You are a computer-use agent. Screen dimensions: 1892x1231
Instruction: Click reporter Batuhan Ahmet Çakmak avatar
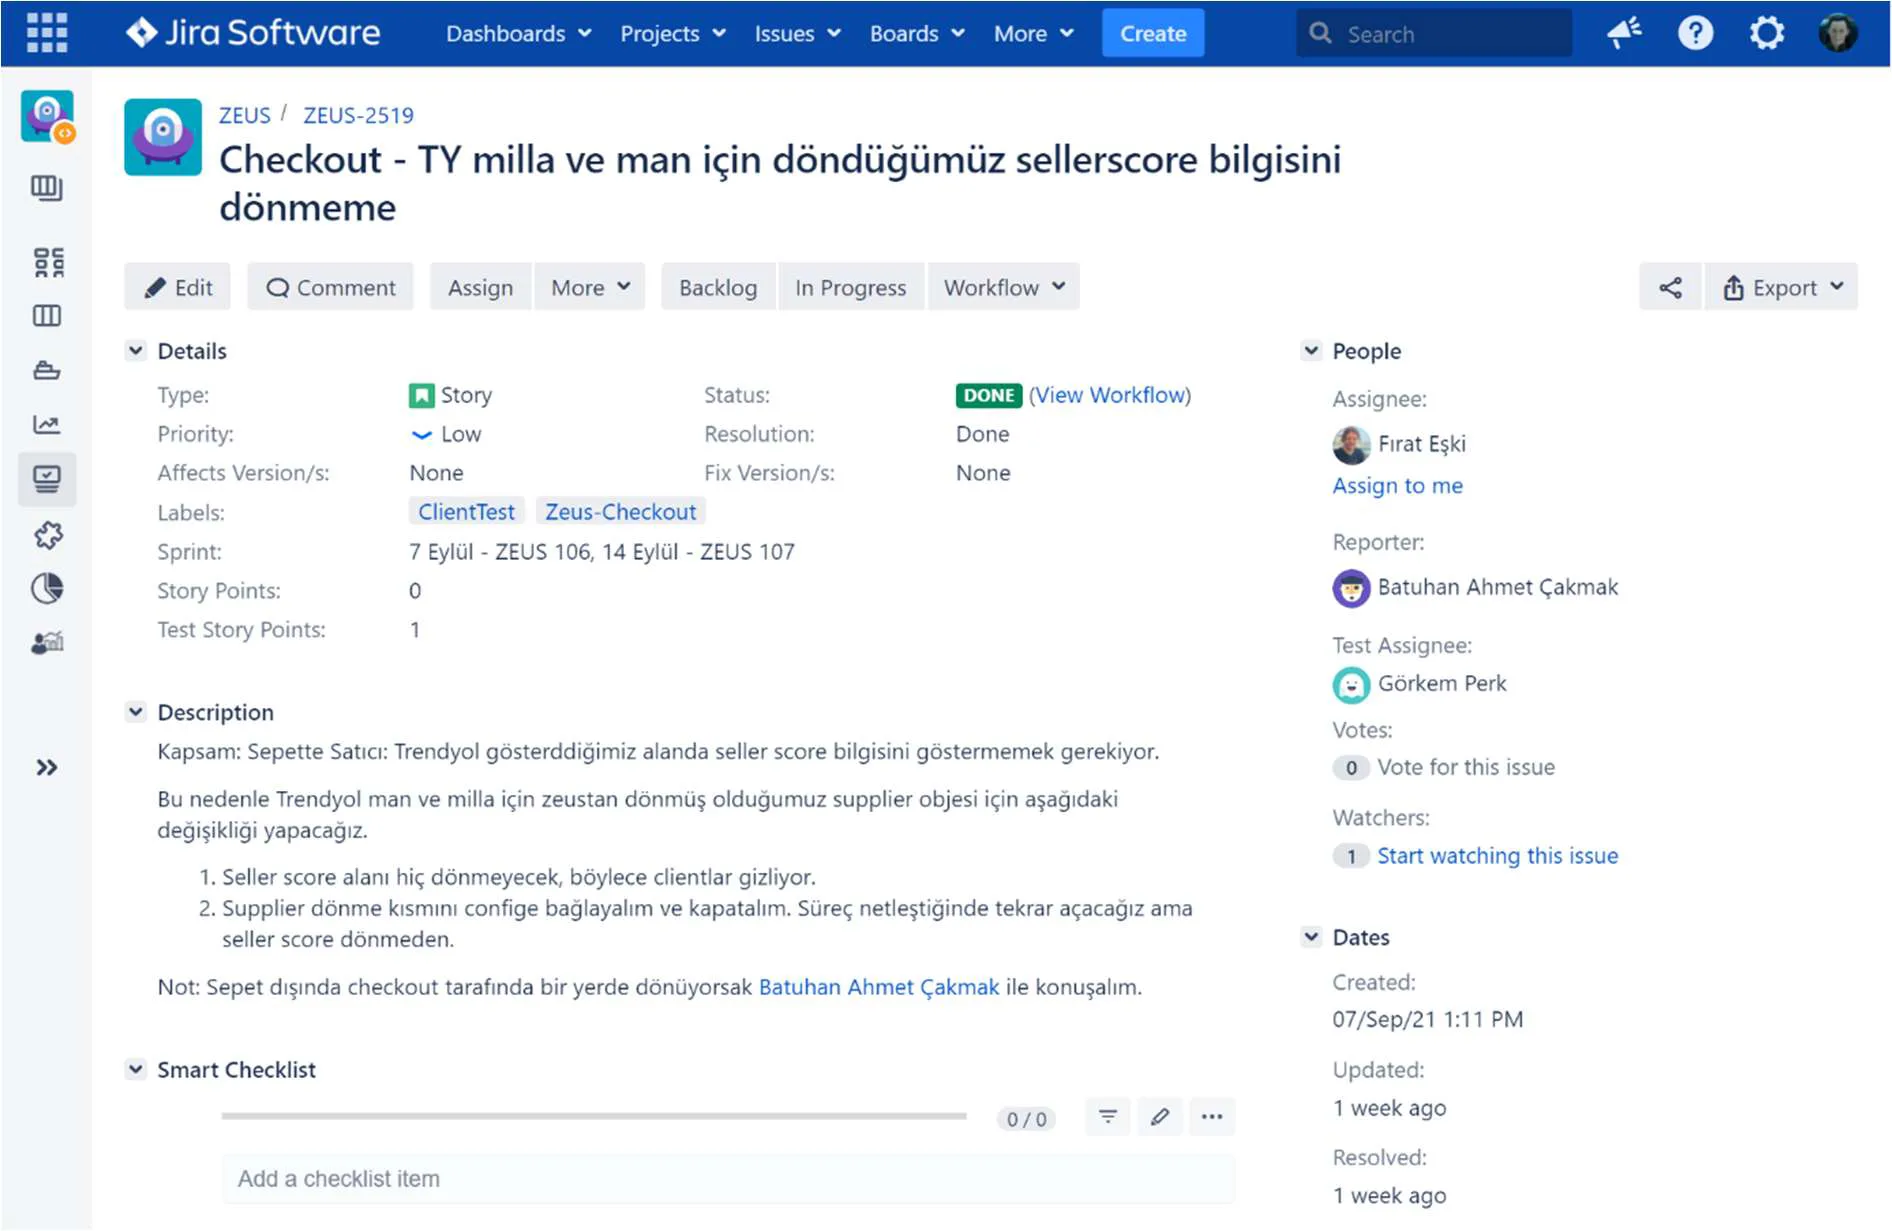pyautogui.click(x=1351, y=588)
